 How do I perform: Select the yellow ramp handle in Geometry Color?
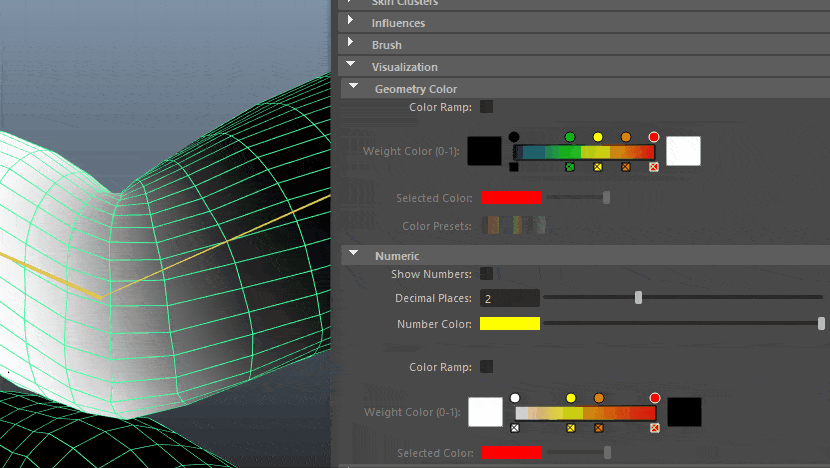[598, 137]
